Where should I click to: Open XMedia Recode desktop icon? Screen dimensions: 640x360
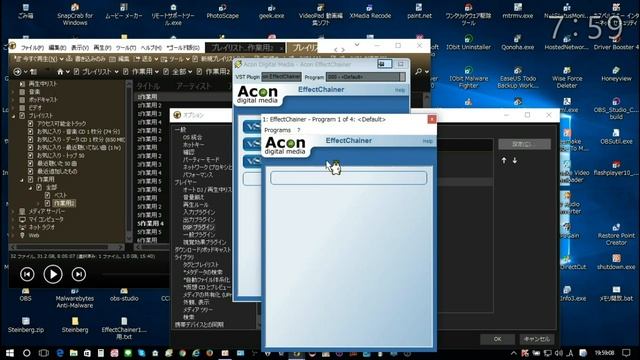tap(370, 11)
